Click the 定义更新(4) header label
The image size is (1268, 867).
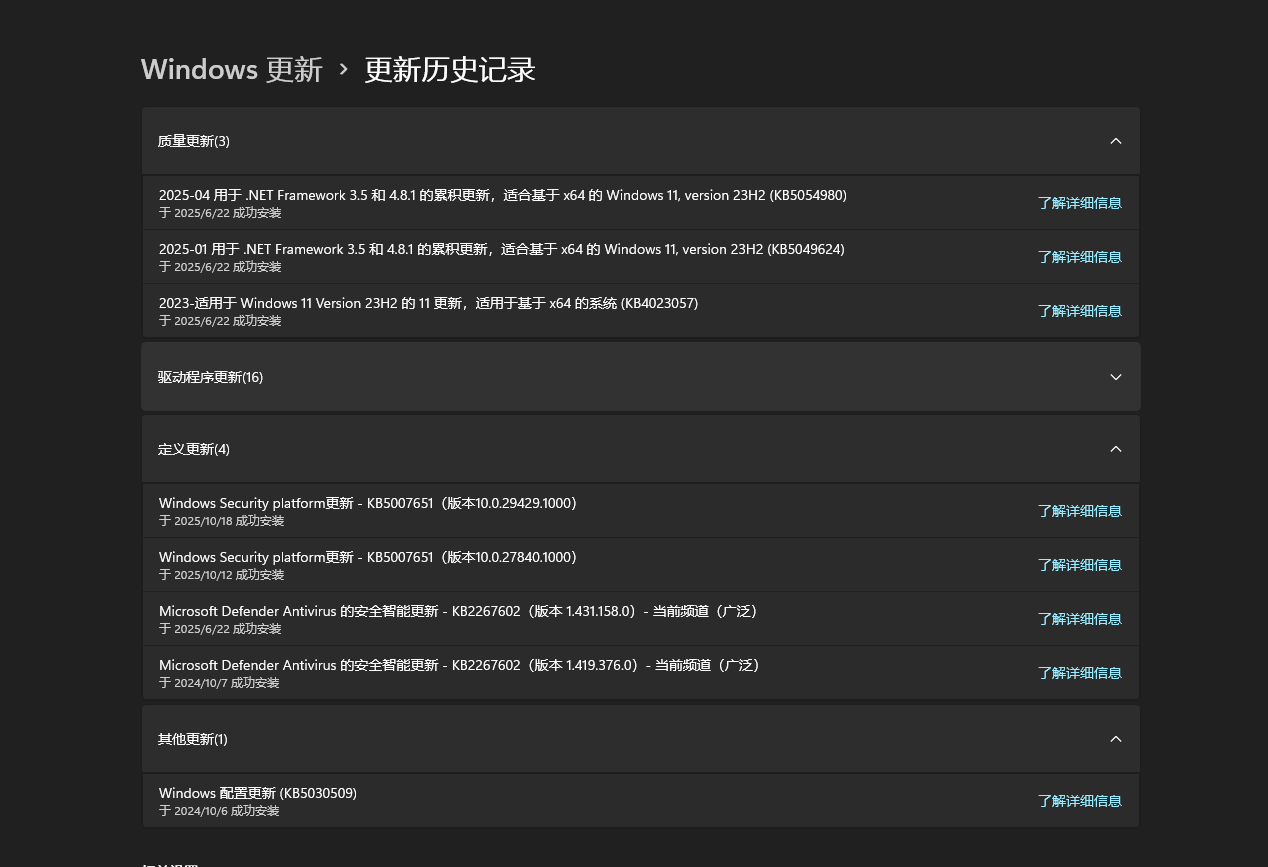point(194,449)
